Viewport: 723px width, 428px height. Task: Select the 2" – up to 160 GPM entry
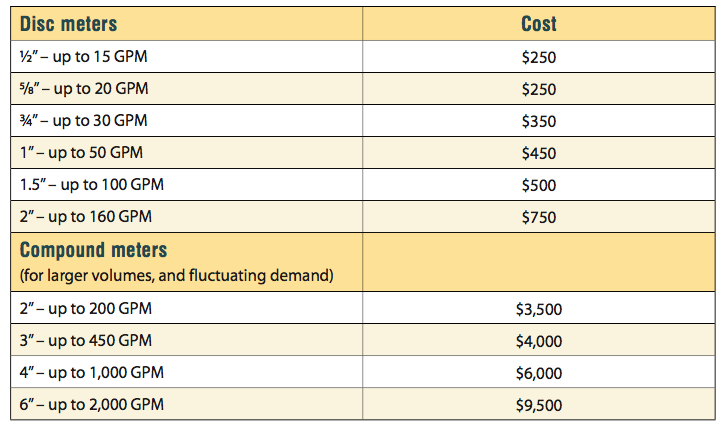[78, 217]
